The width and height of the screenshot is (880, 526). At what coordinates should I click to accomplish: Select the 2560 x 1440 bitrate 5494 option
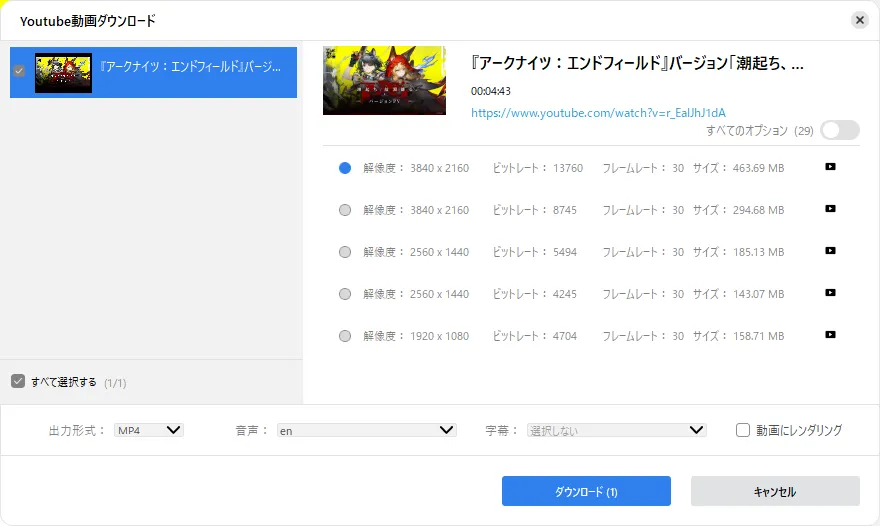tap(345, 252)
